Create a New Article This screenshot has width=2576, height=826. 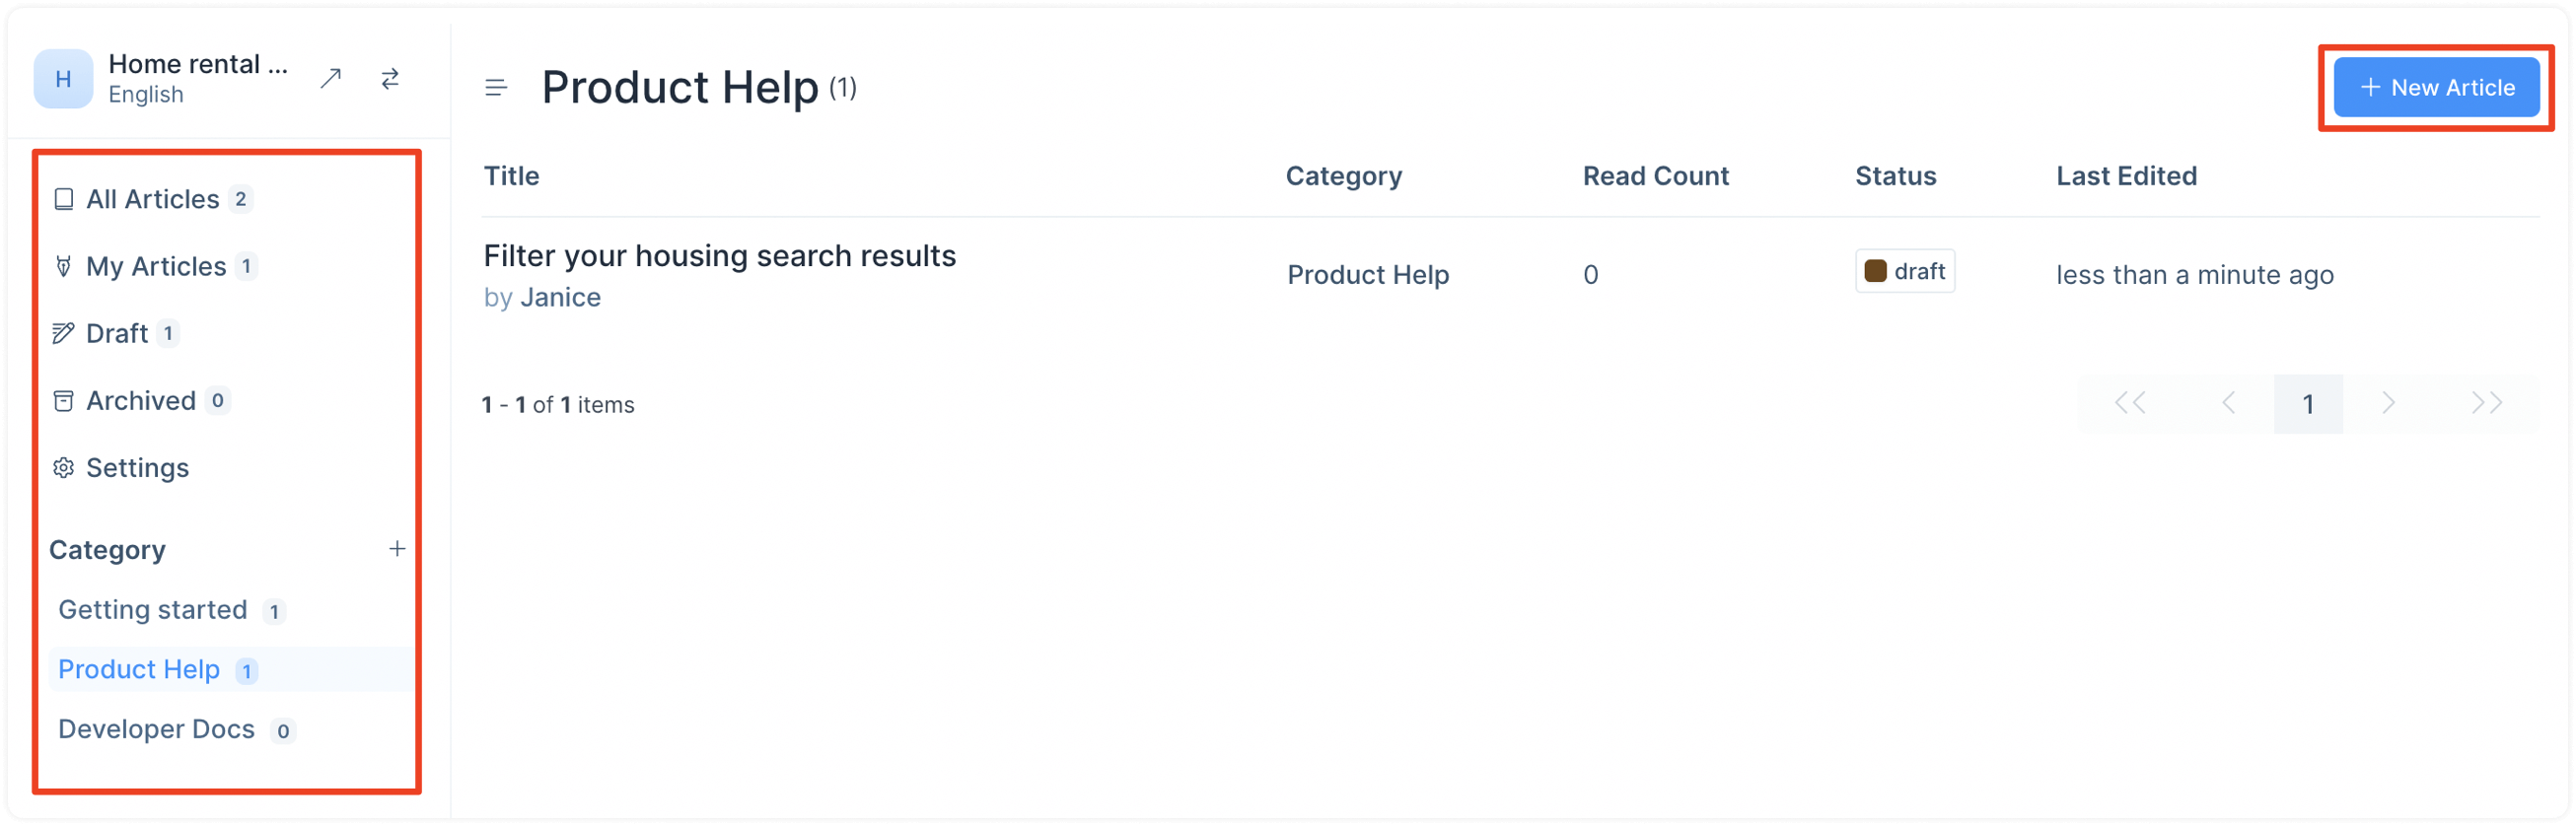click(2436, 87)
